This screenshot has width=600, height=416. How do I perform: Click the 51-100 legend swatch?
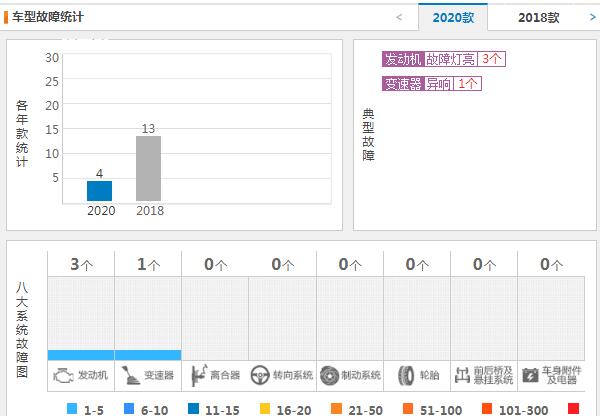[408, 409]
